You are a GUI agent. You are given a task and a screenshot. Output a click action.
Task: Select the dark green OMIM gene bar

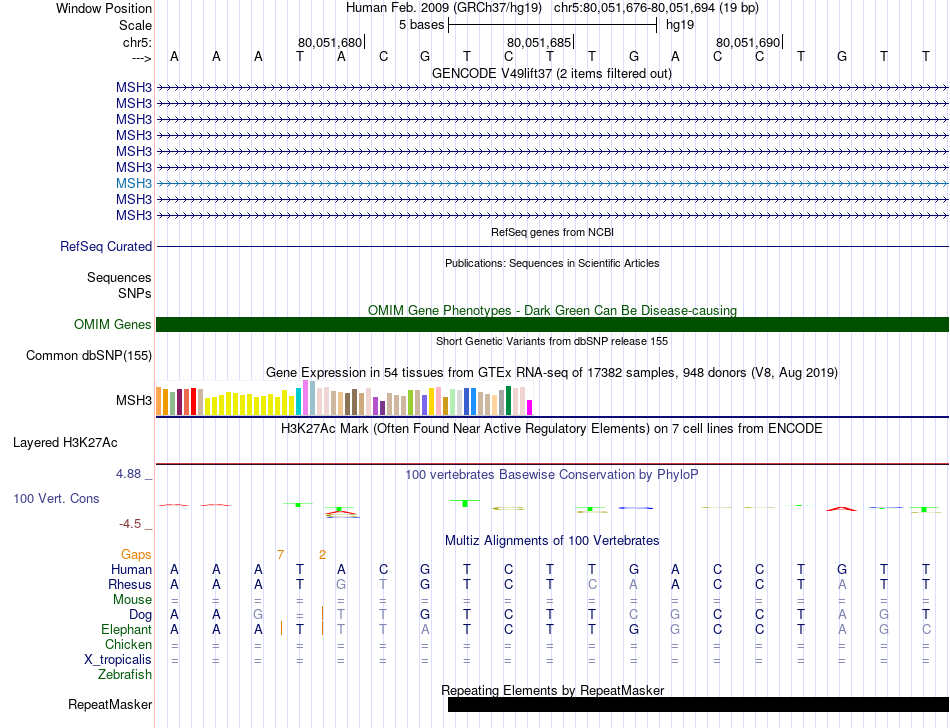click(552, 325)
